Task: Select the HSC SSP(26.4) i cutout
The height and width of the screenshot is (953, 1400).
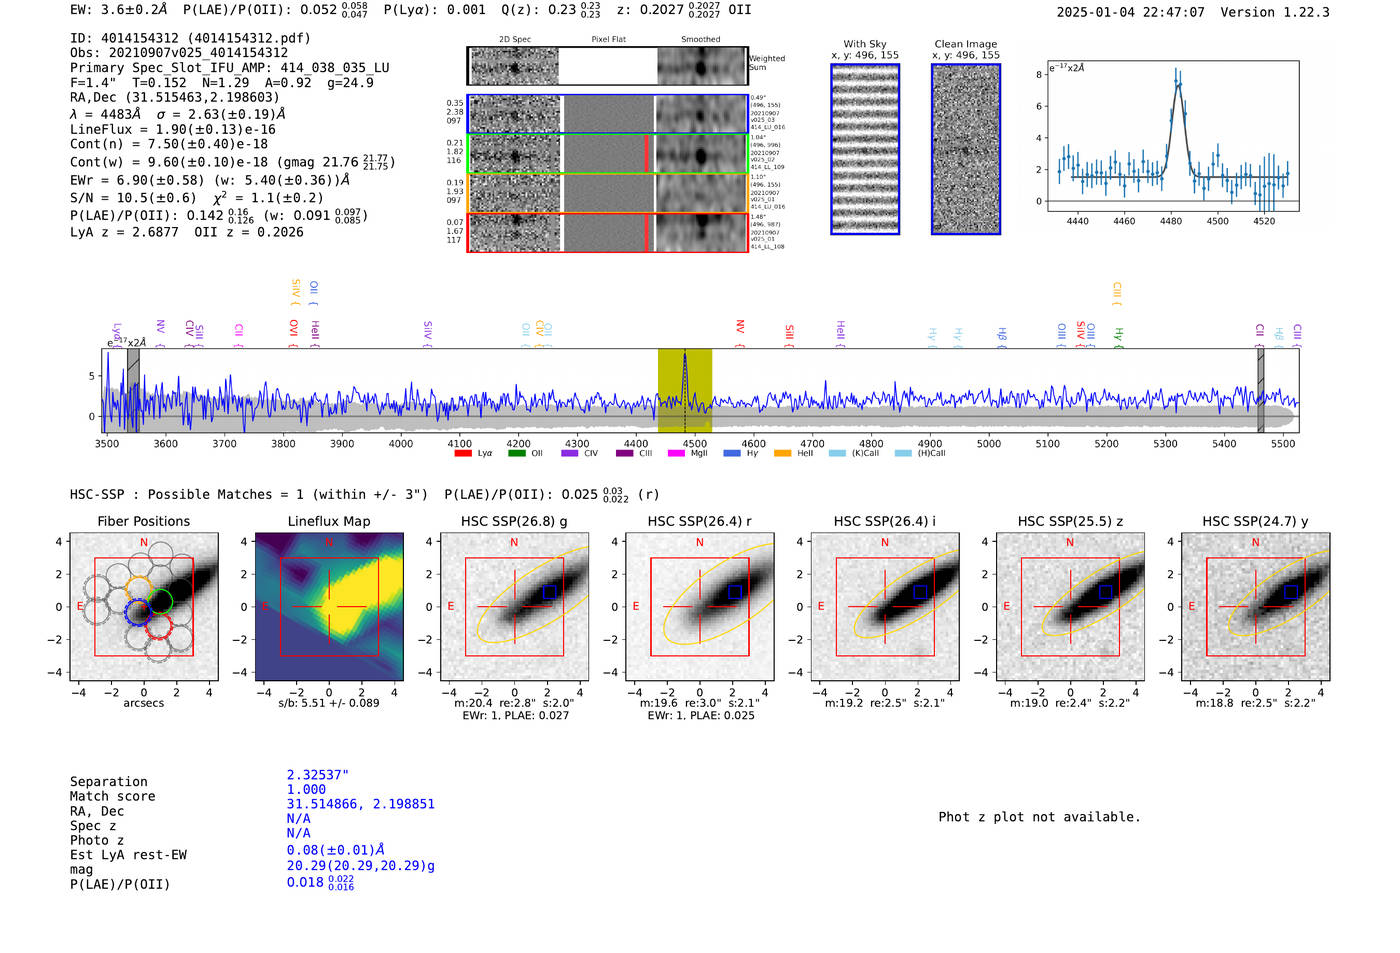Action: [885, 607]
